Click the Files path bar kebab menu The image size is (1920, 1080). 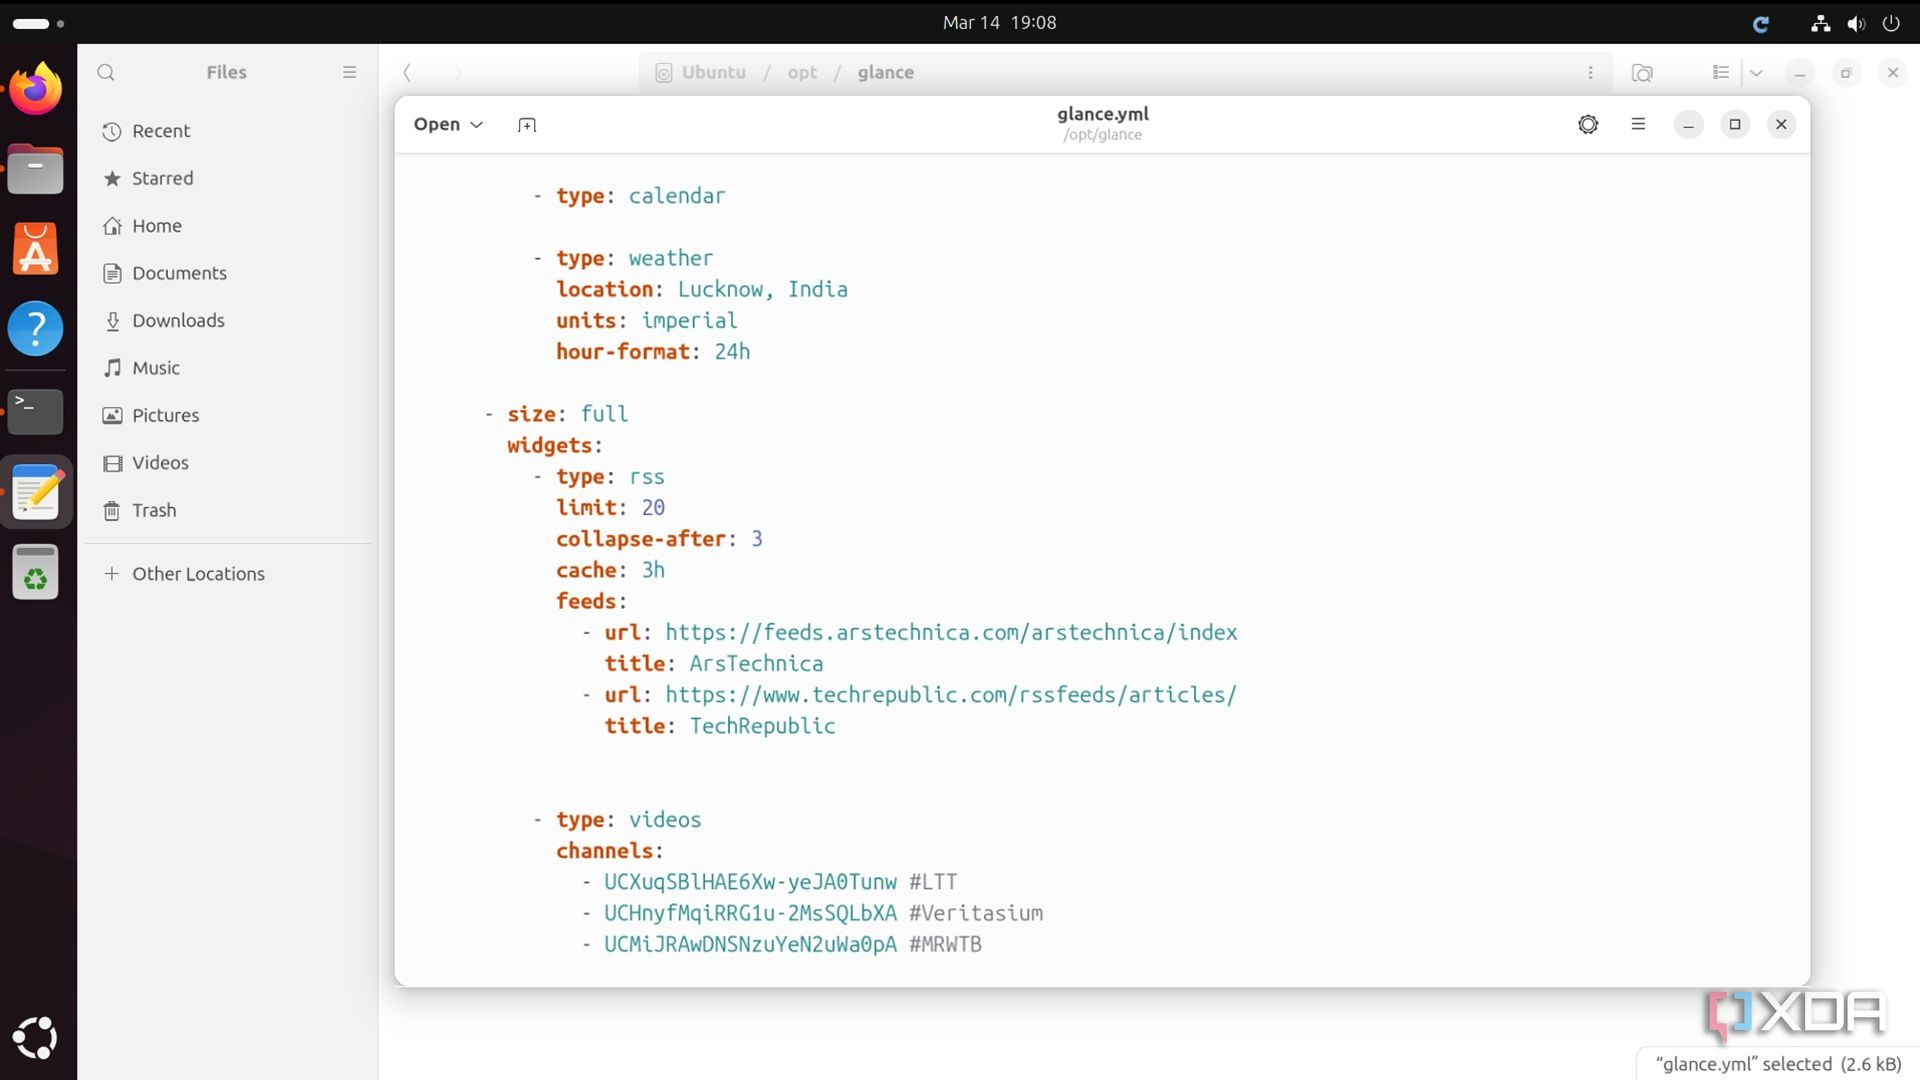click(1590, 72)
